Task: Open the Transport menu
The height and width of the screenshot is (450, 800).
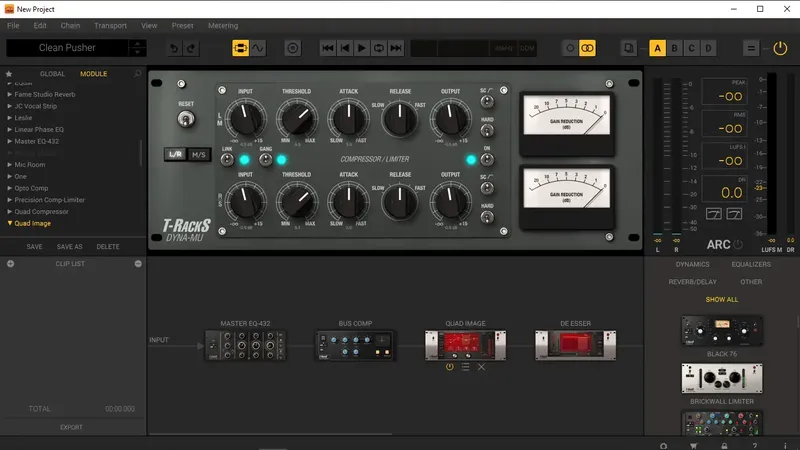Action: 110,26
